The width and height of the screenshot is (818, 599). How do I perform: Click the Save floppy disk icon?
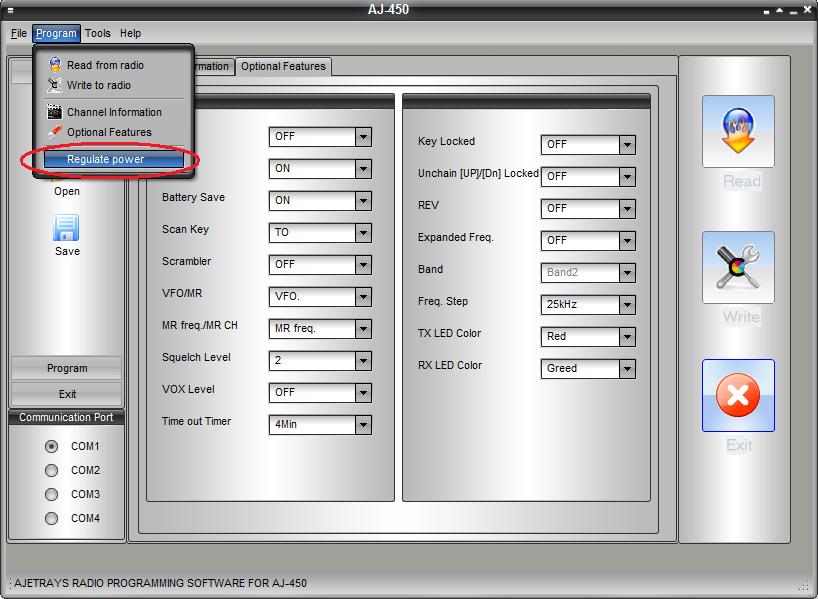(66, 227)
